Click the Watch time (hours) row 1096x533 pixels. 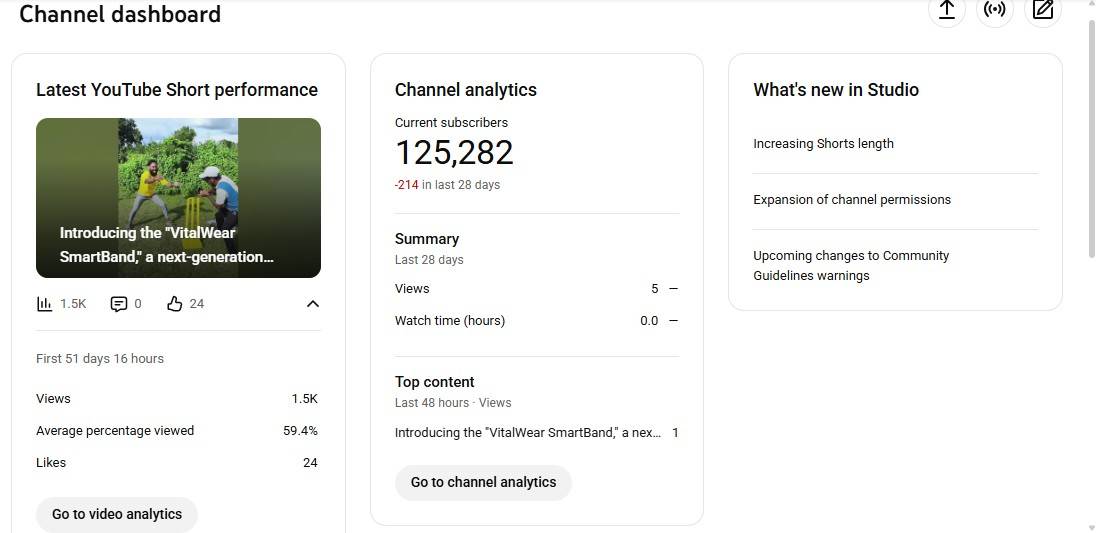pos(536,321)
